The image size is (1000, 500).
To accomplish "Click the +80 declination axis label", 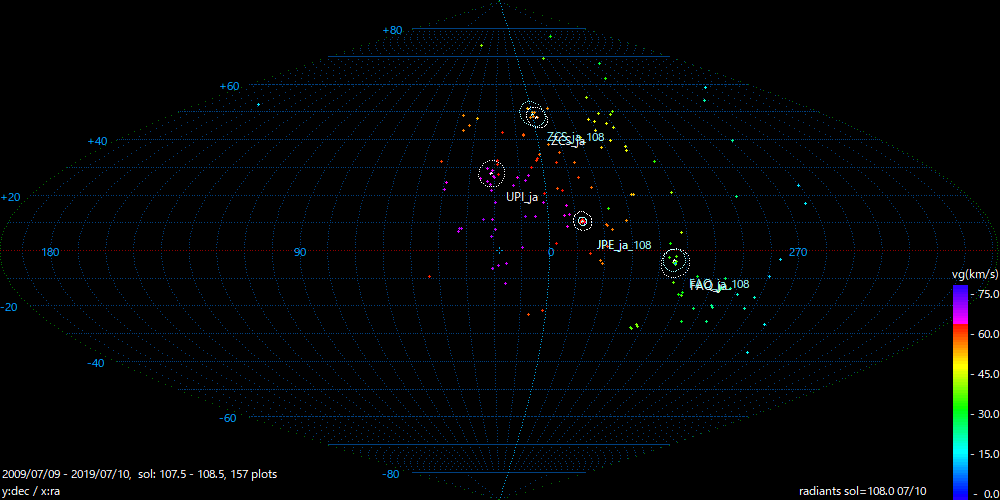I will pos(392,30).
